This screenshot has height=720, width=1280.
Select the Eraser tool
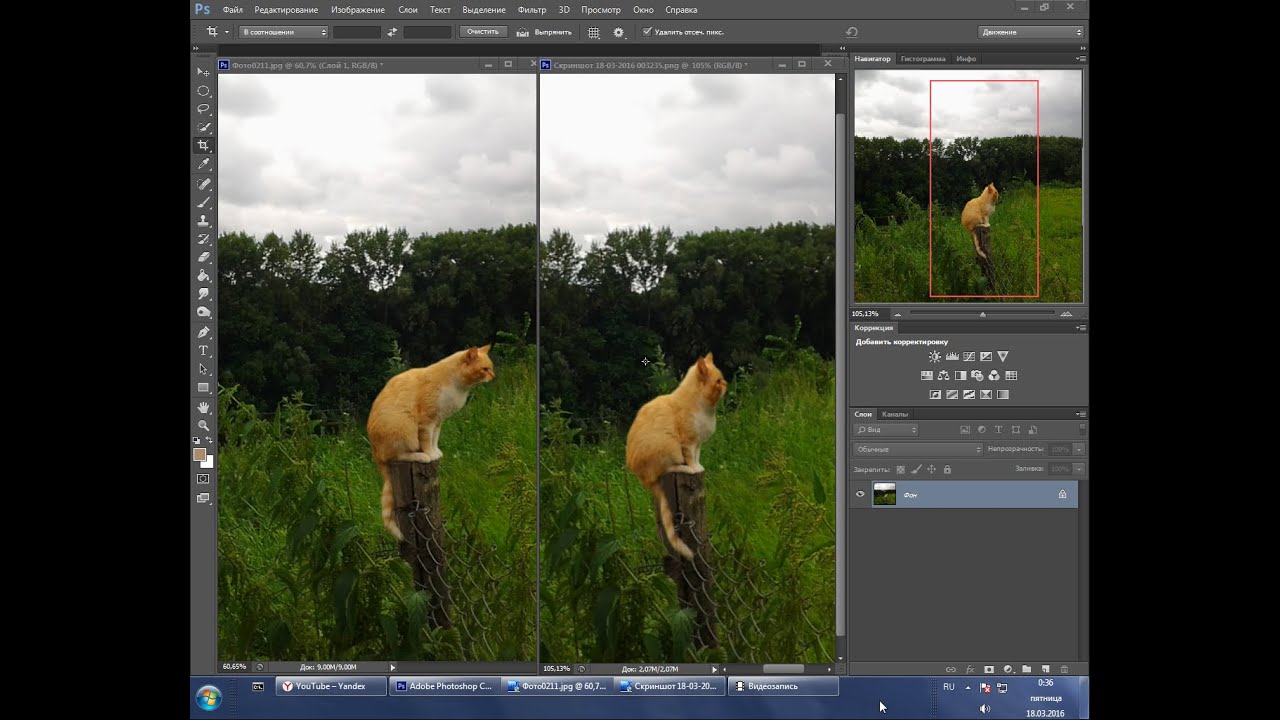pyautogui.click(x=203, y=257)
